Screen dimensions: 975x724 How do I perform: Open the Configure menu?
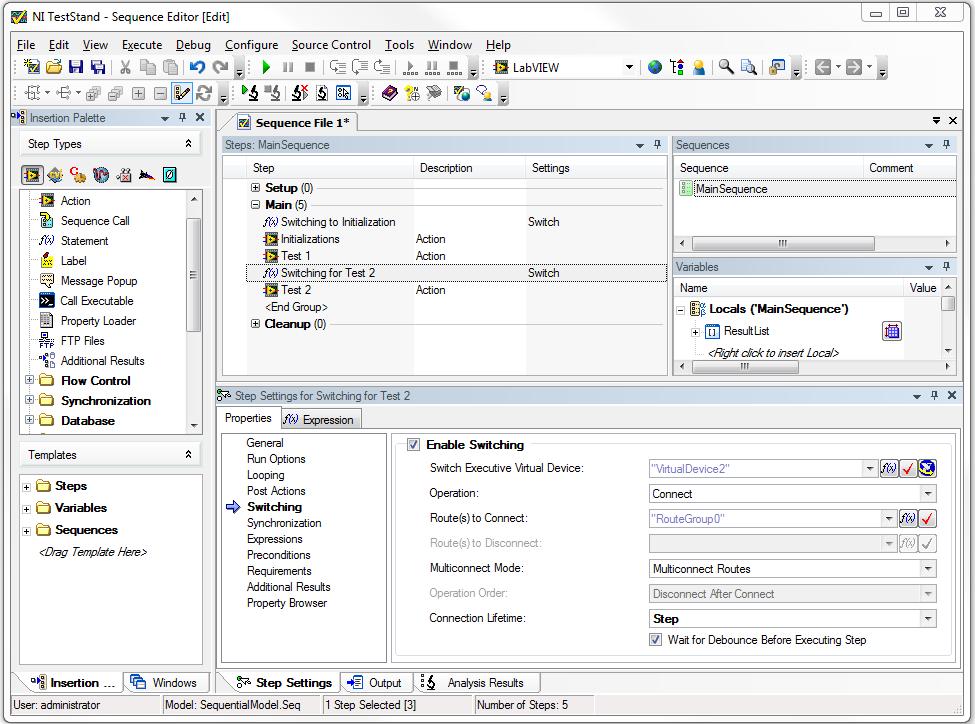pyautogui.click(x=251, y=45)
